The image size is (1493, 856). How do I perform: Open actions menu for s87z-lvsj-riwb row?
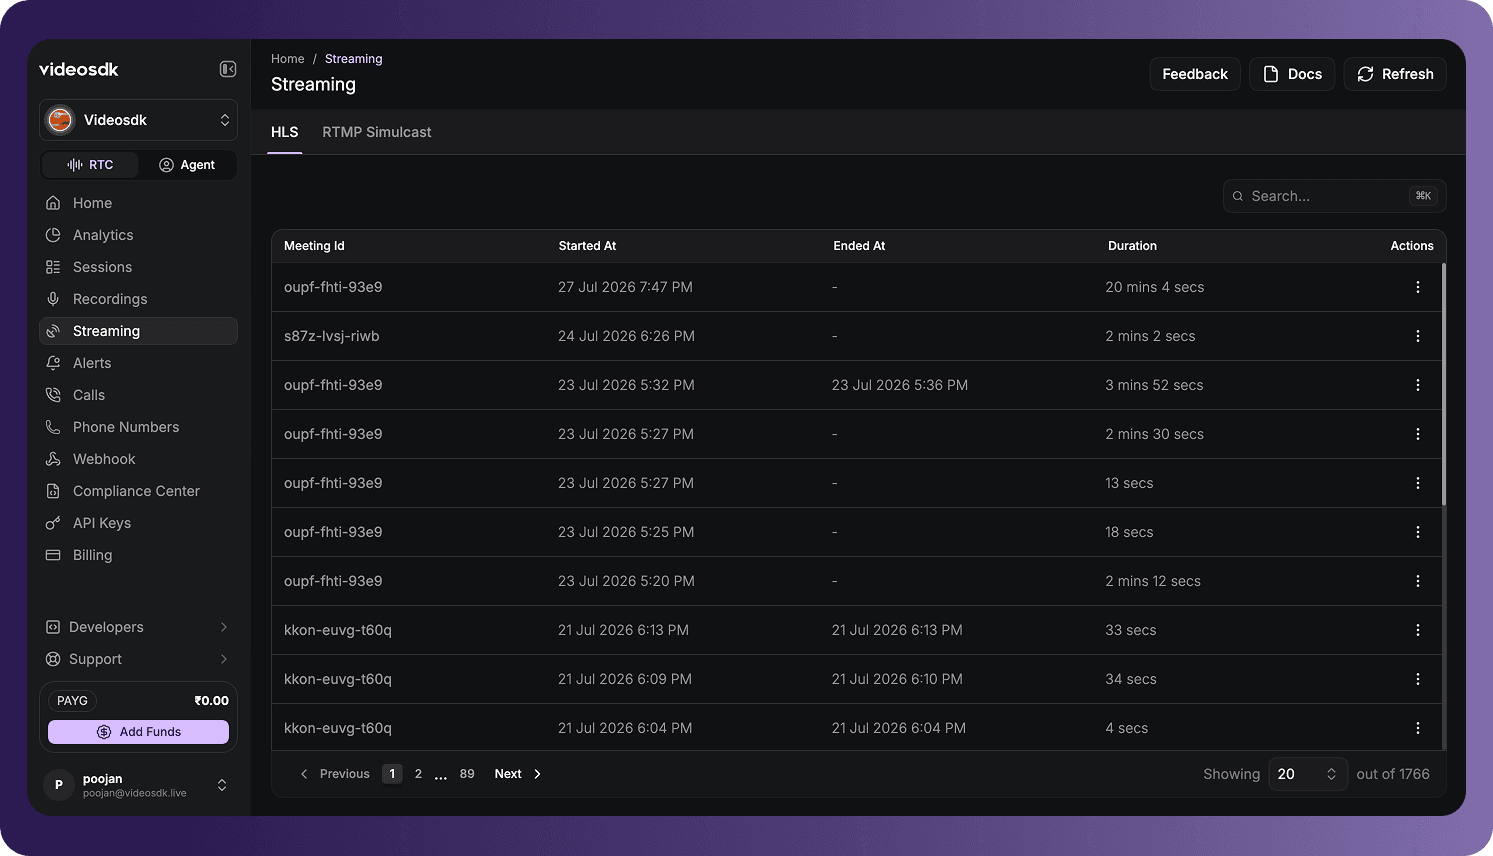coord(1417,336)
